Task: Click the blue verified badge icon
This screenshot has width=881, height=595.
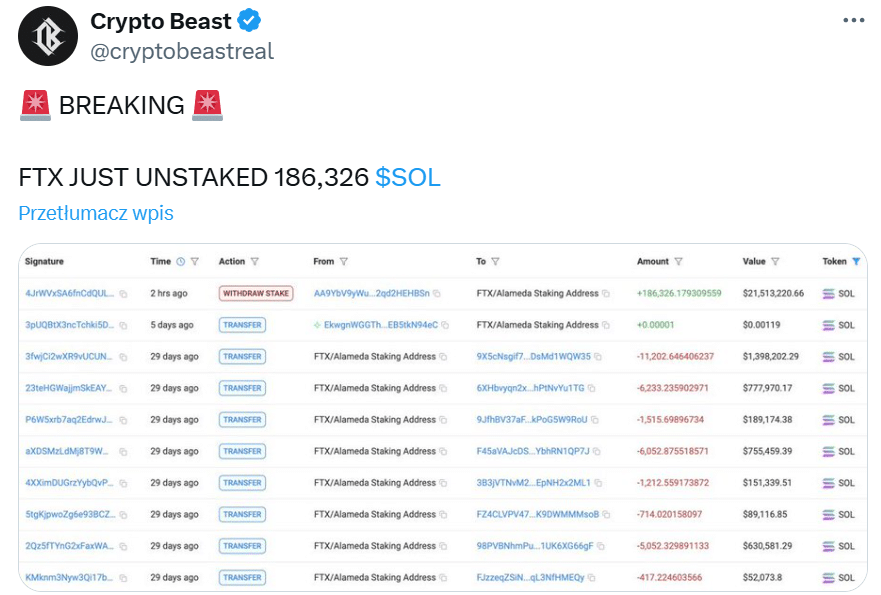Action: 249,21
